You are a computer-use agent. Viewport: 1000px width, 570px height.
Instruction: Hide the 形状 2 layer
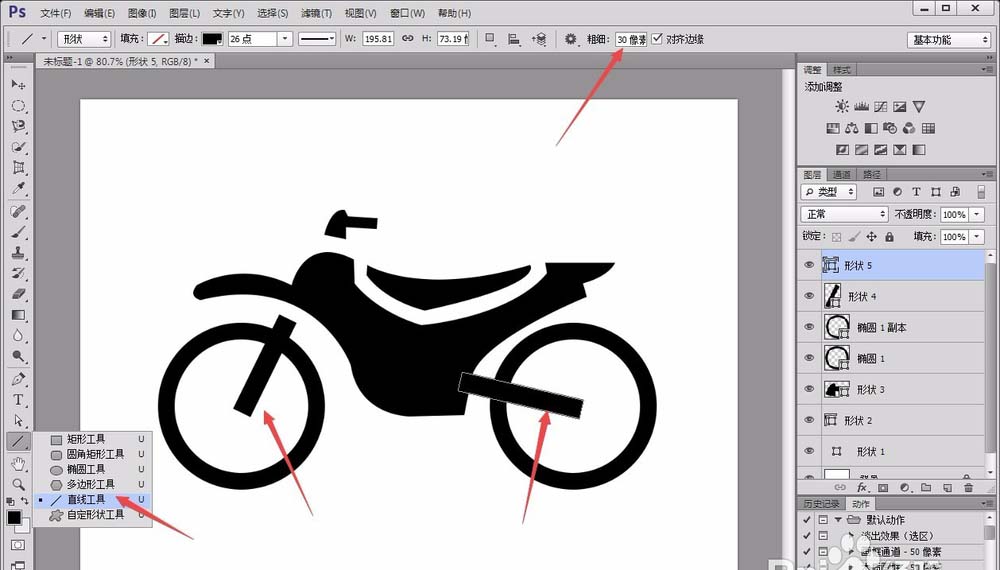809,420
